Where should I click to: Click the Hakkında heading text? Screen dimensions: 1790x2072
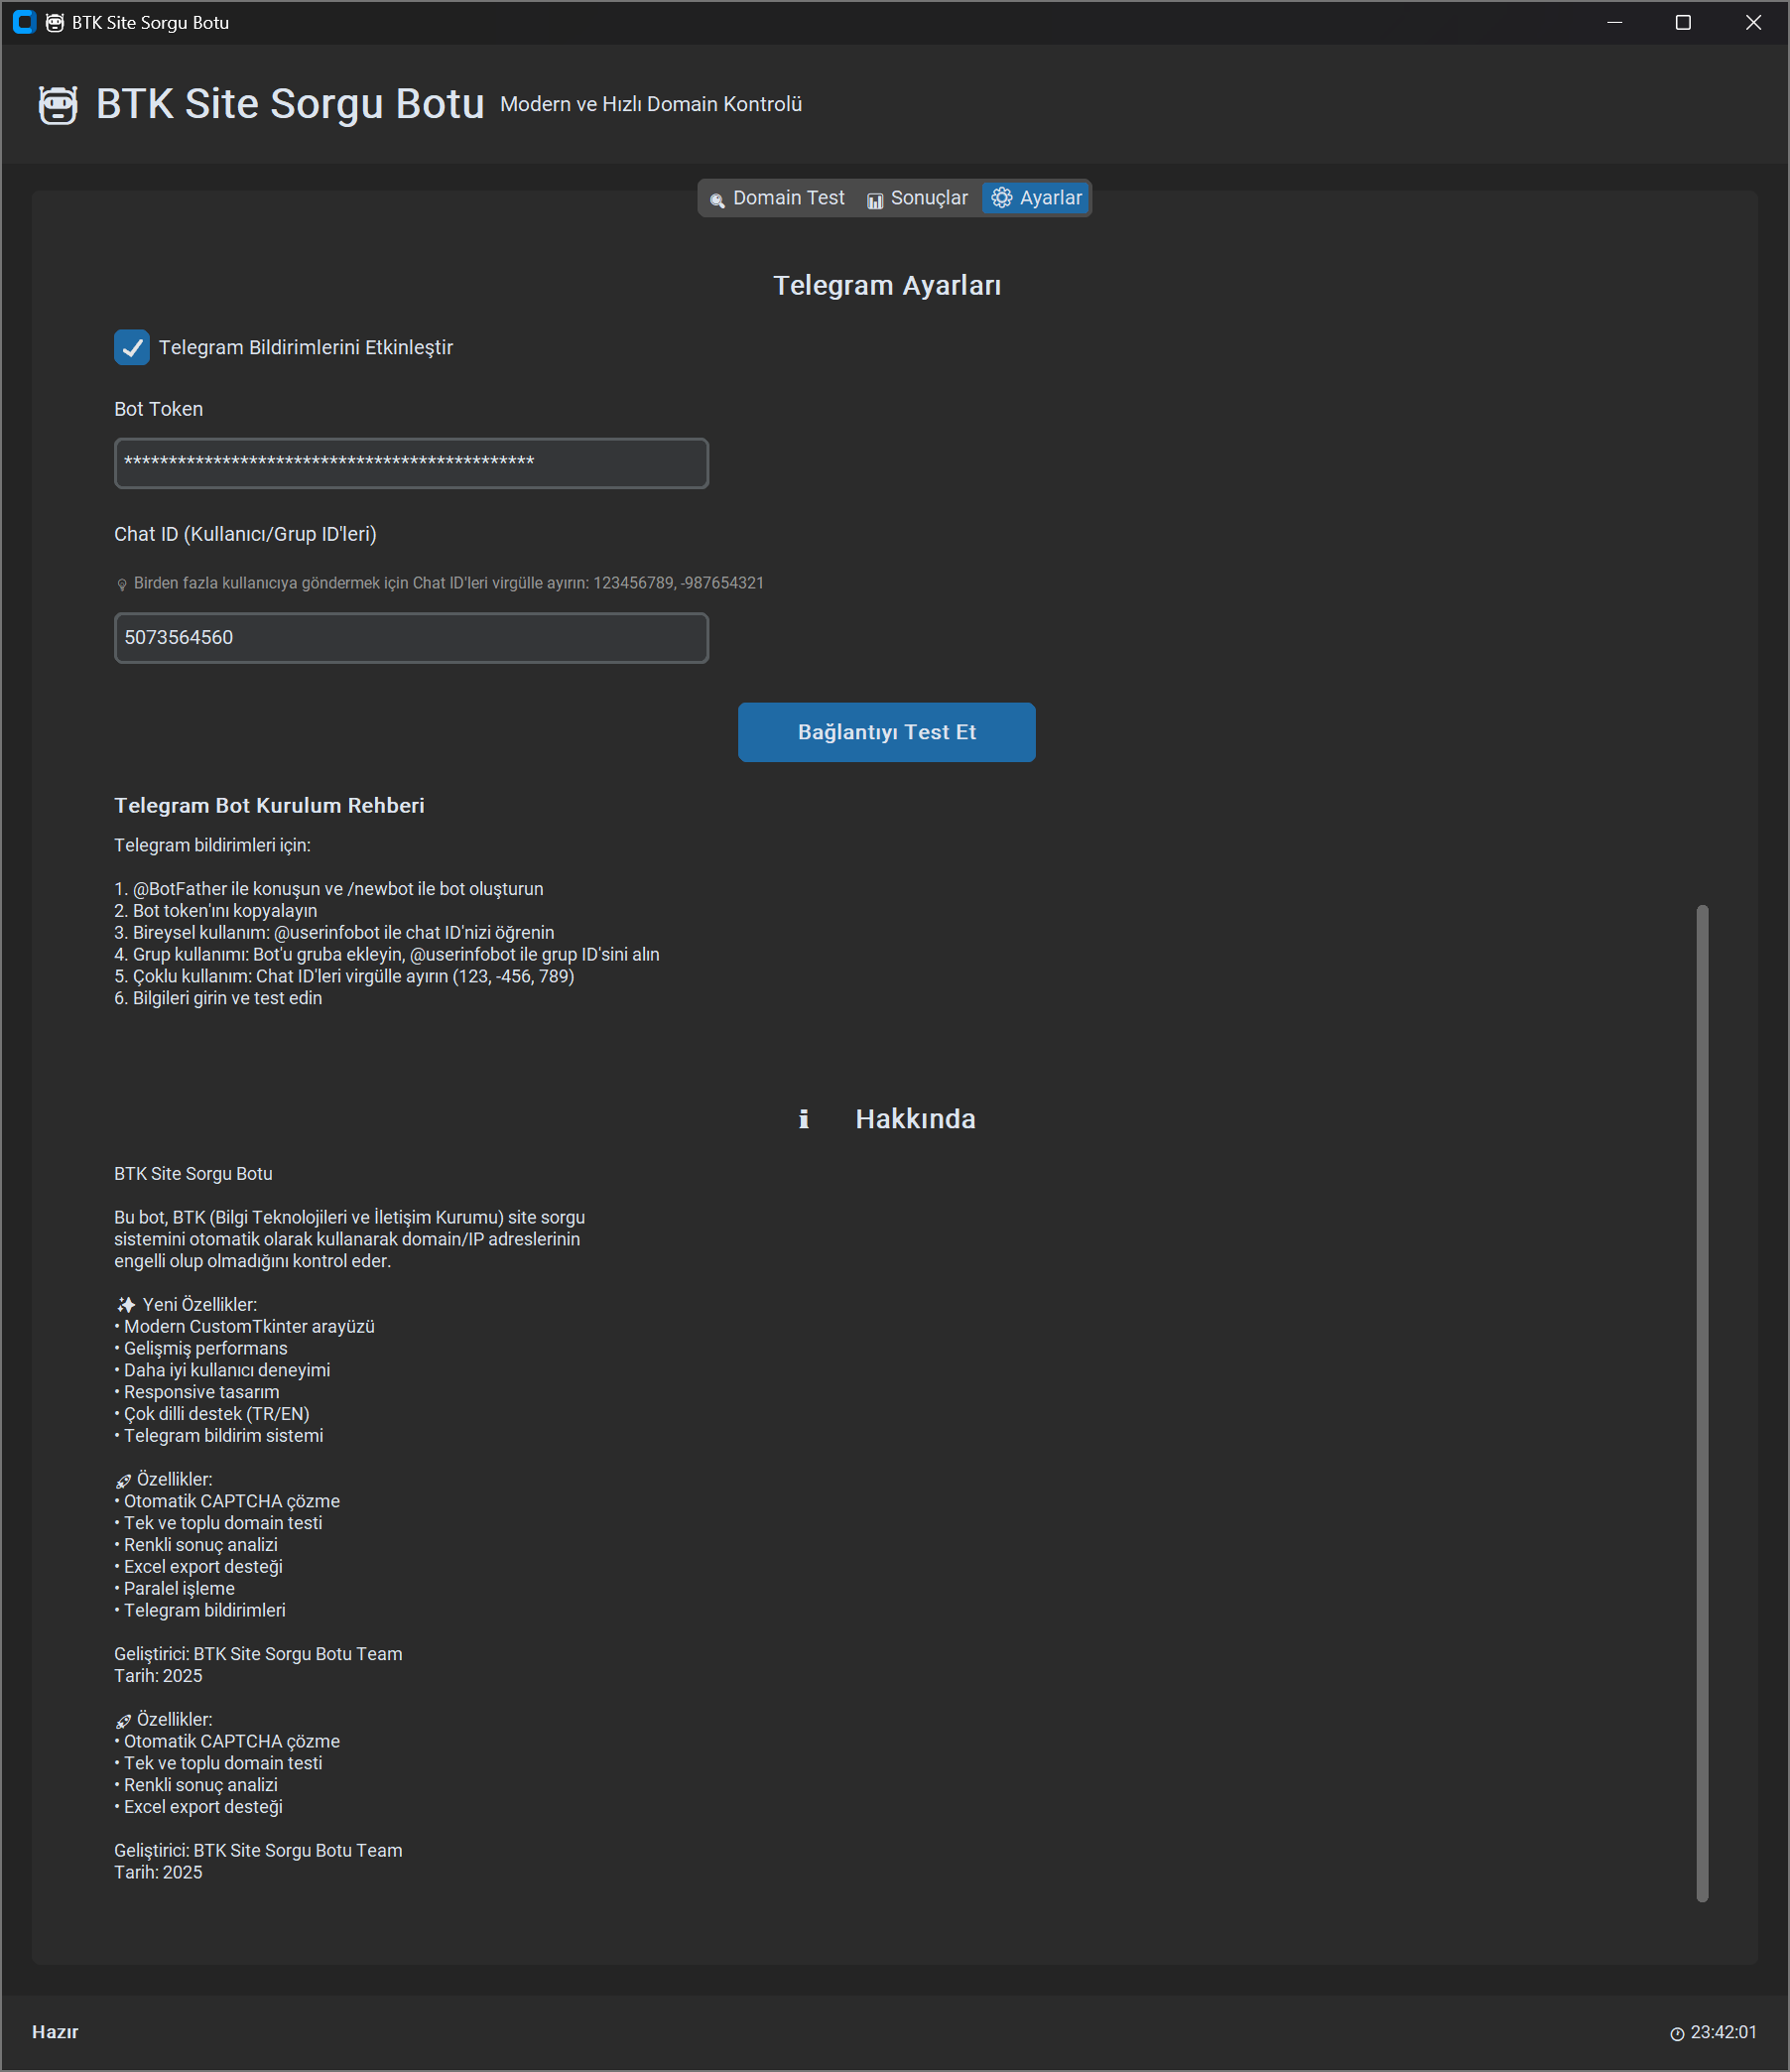click(915, 1119)
